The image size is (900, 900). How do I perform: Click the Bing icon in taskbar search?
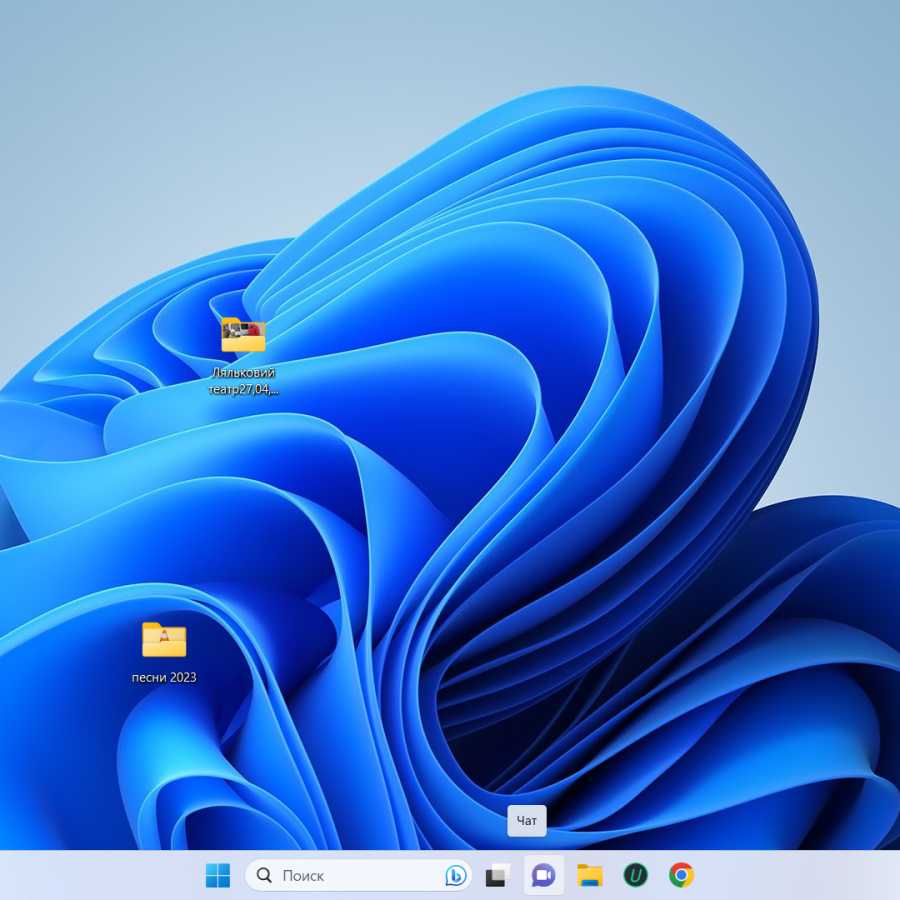tap(455, 875)
